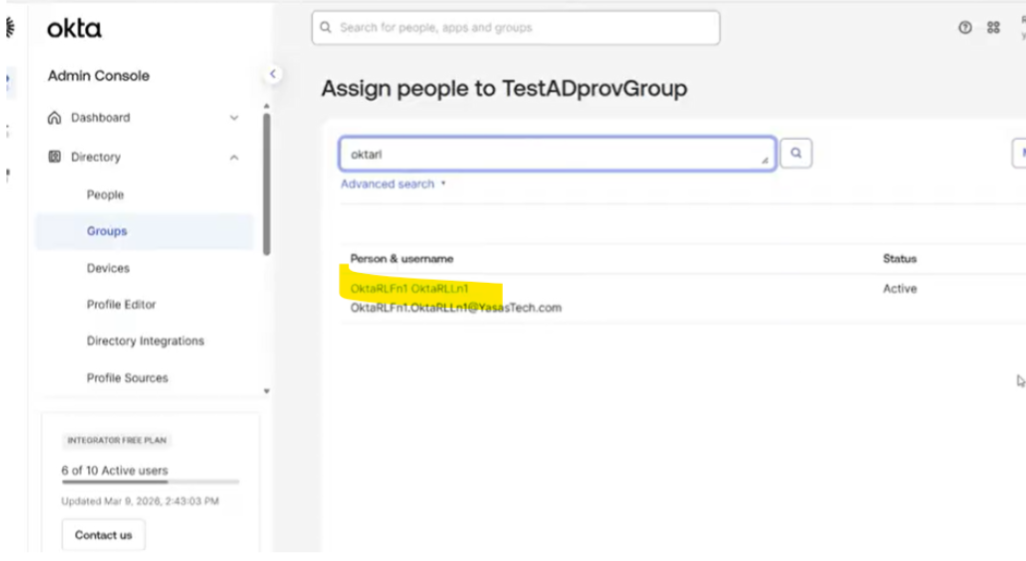Click the search magnifier button beside oktarl field
The image size is (1026, 561).
796,153
